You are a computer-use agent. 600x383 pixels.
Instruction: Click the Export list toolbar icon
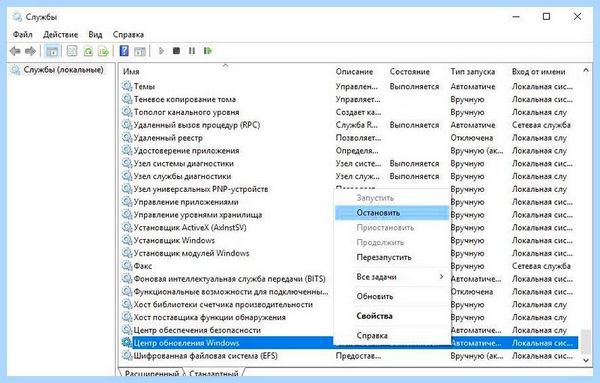coord(103,51)
